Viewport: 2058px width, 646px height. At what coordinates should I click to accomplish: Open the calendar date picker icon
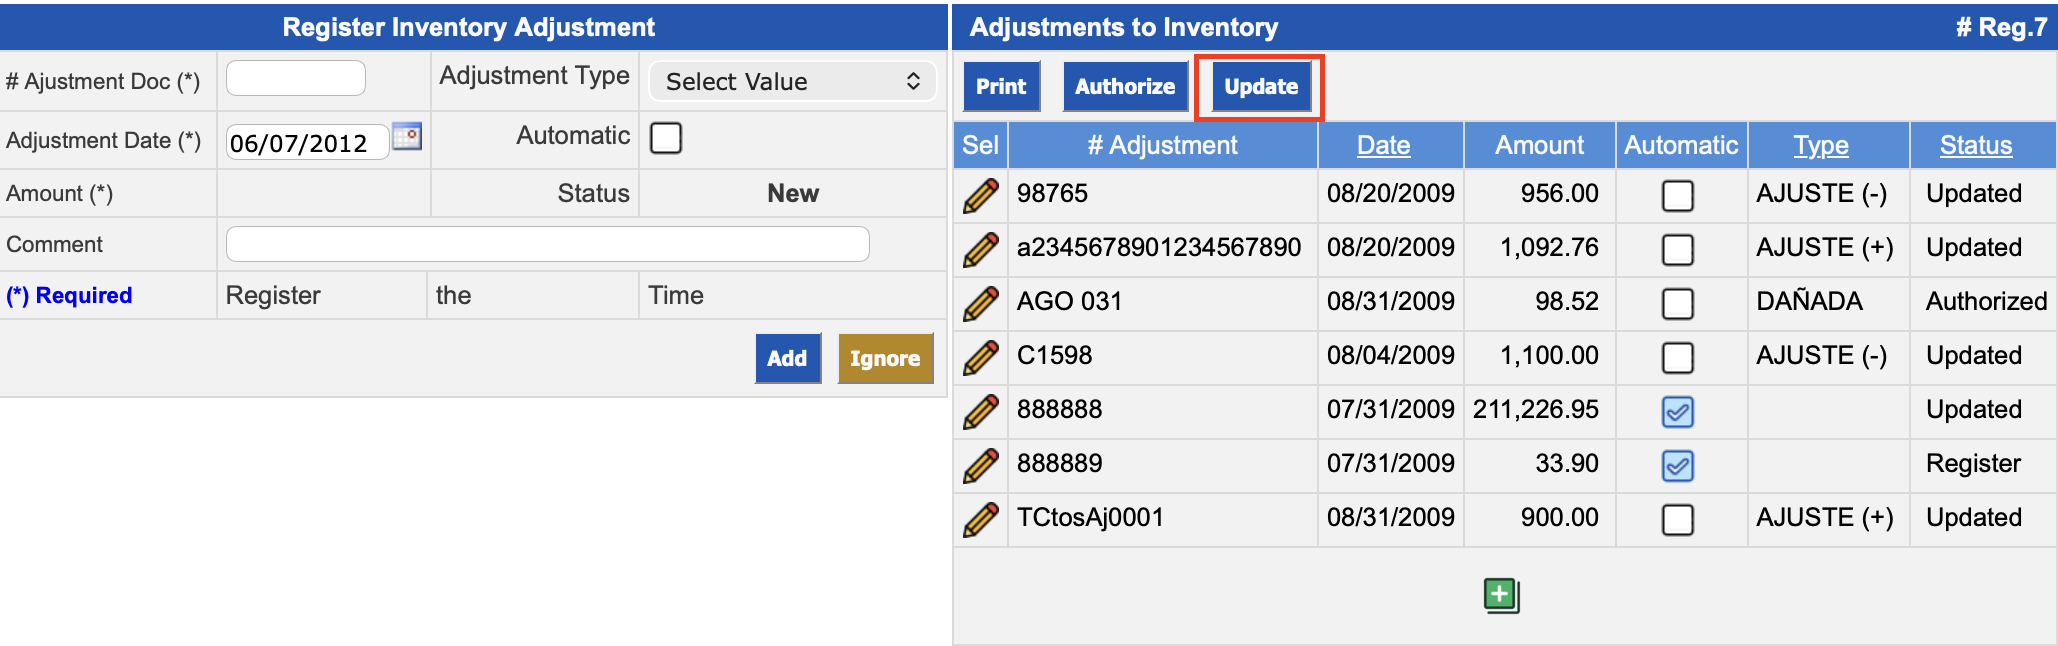407,137
